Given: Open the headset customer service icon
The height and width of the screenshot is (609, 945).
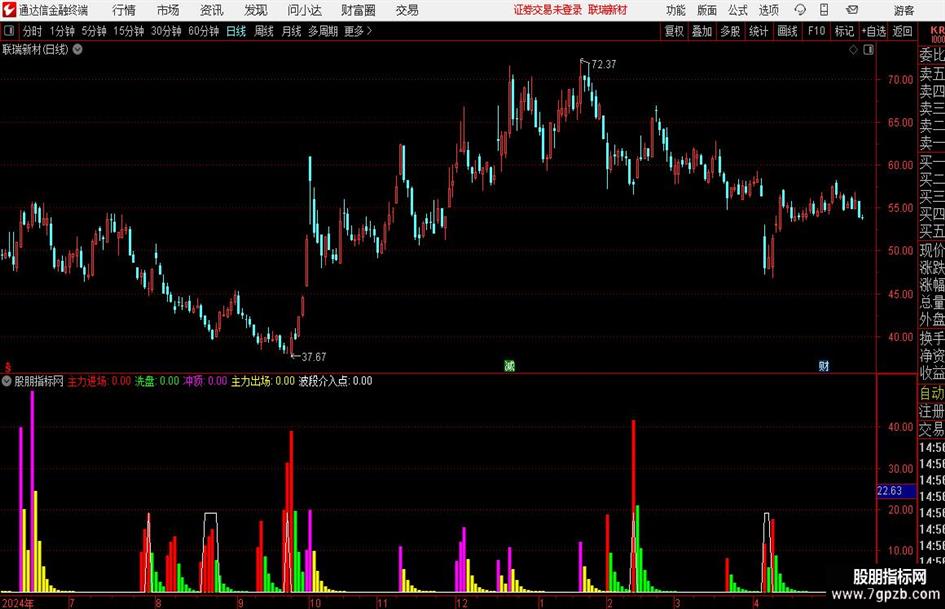Looking at the screenshot, I should [x=800, y=10].
